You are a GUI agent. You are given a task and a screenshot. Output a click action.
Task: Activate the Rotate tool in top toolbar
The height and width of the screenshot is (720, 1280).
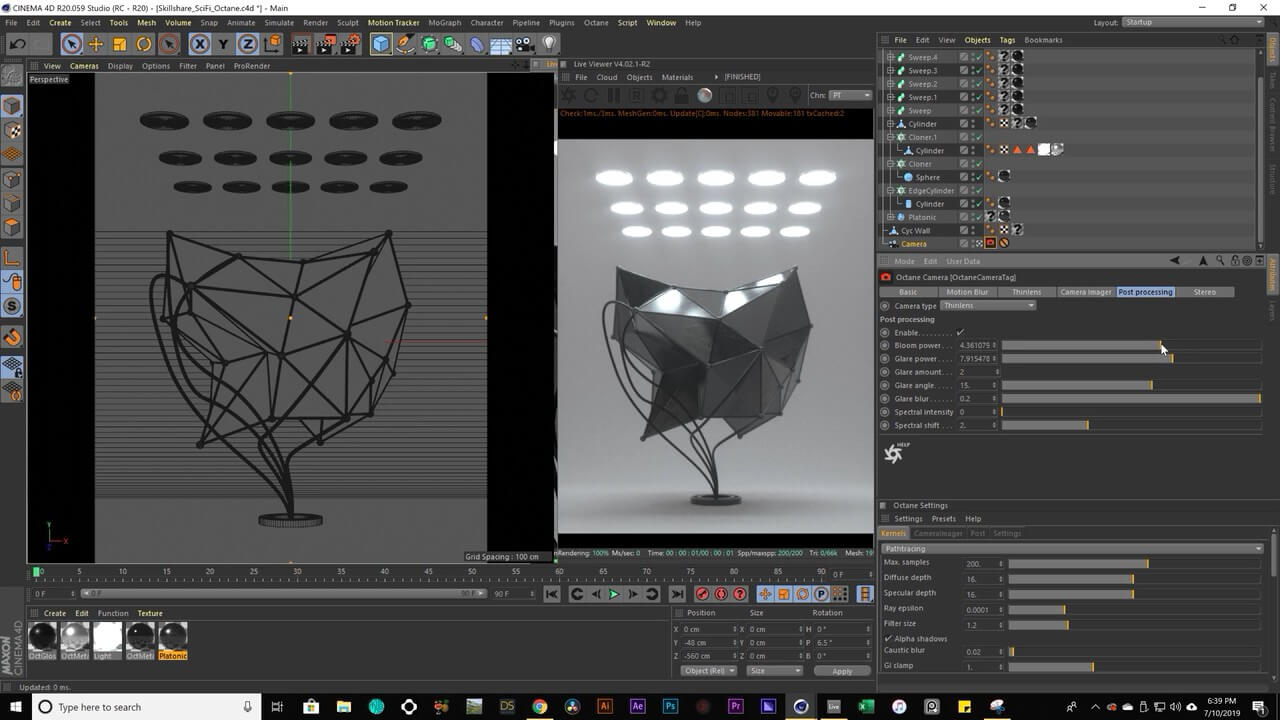click(144, 44)
